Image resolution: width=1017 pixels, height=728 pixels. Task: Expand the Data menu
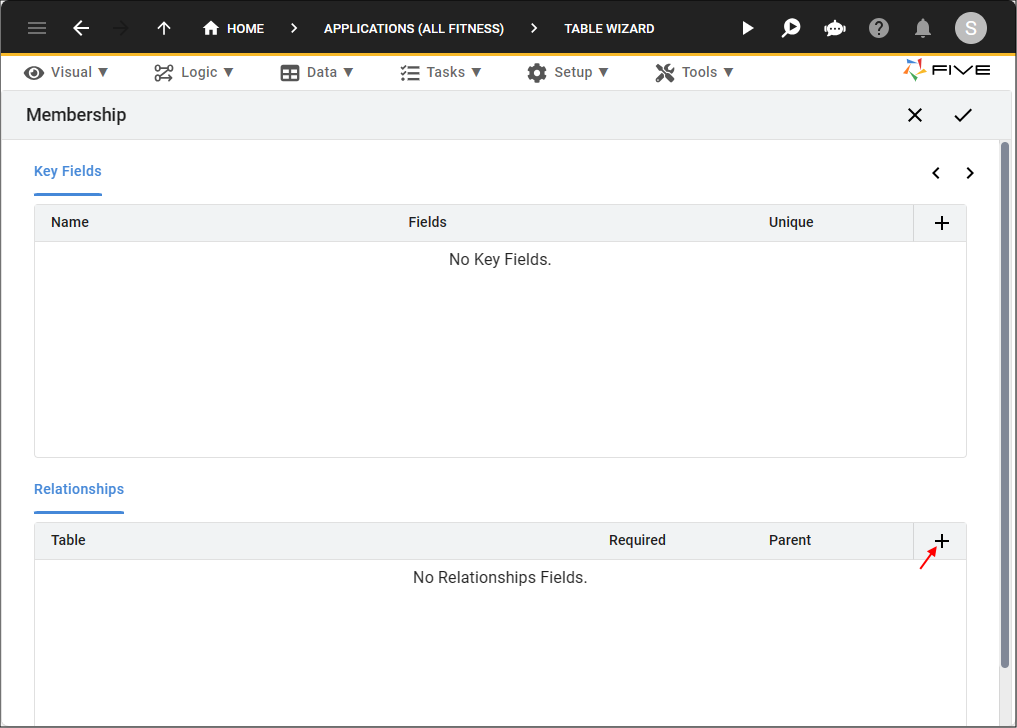tap(317, 72)
